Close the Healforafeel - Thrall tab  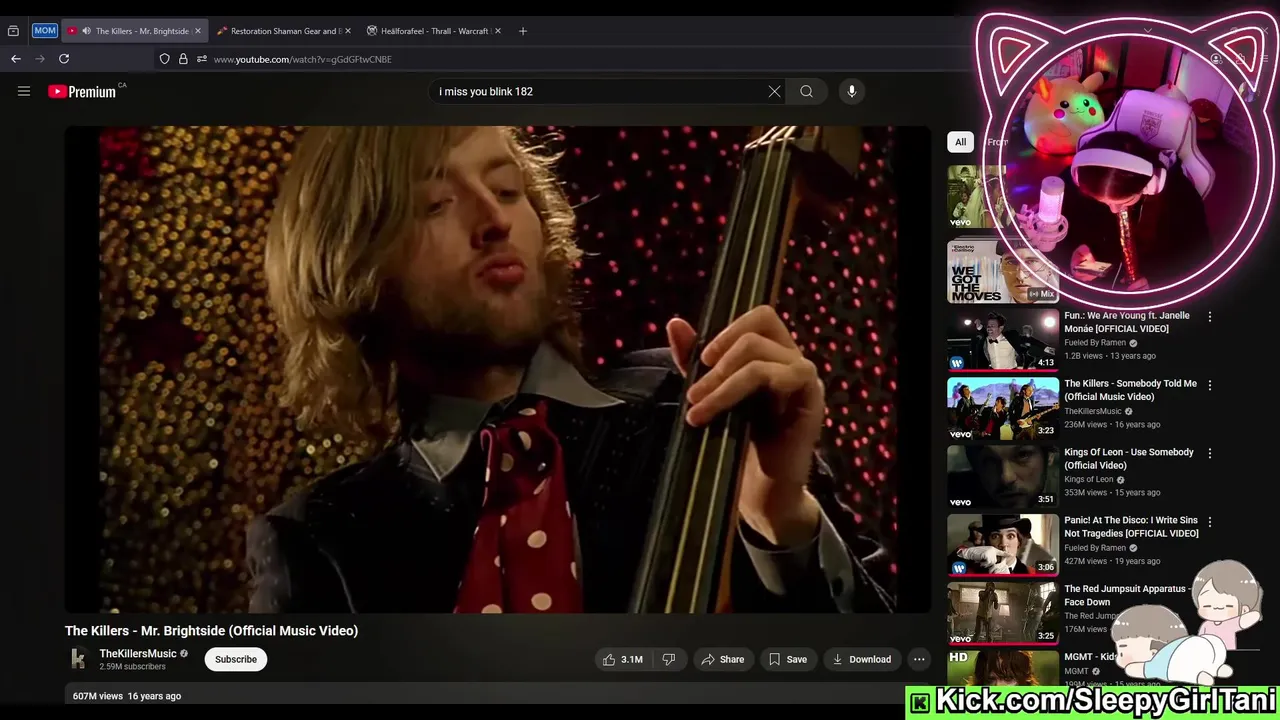[497, 31]
